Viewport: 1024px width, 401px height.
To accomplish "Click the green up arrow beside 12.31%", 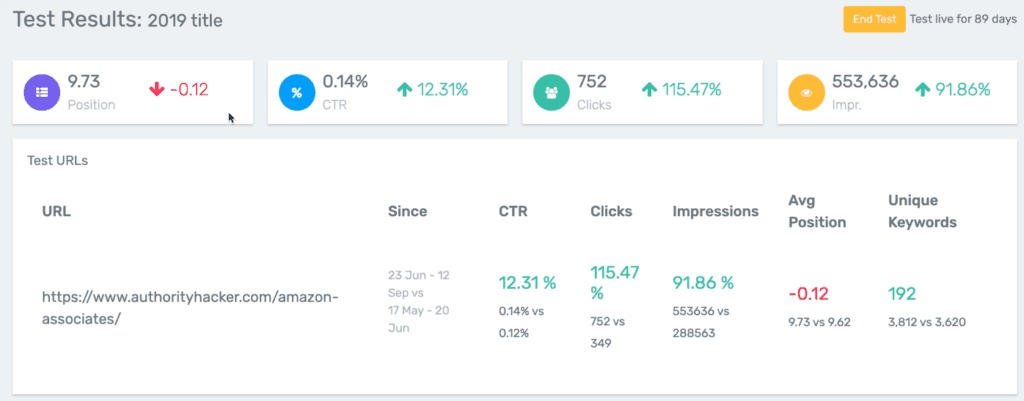I will pos(404,90).
